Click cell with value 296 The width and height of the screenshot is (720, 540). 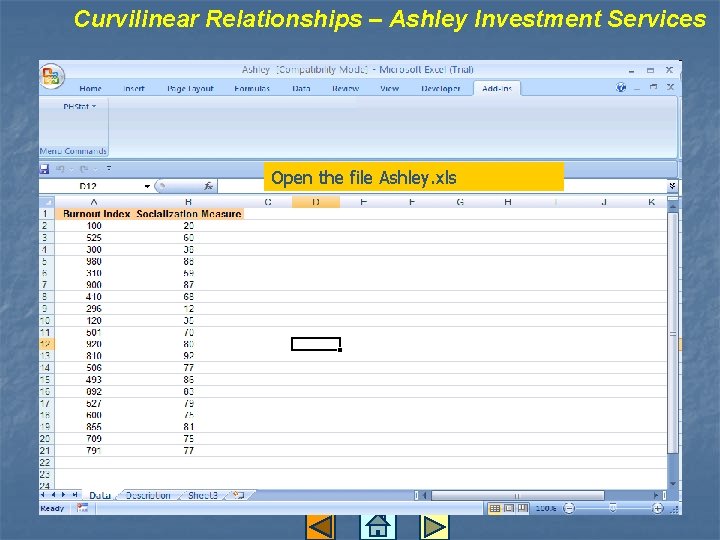pyautogui.click(x=94, y=309)
